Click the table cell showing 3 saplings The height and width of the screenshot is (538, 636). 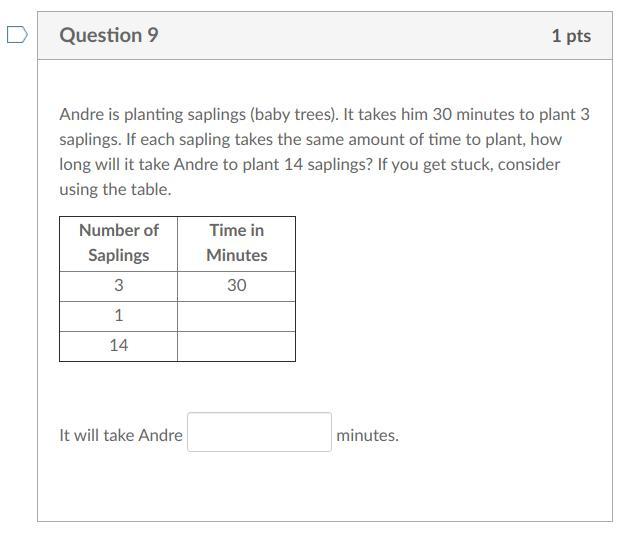(118, 286)
